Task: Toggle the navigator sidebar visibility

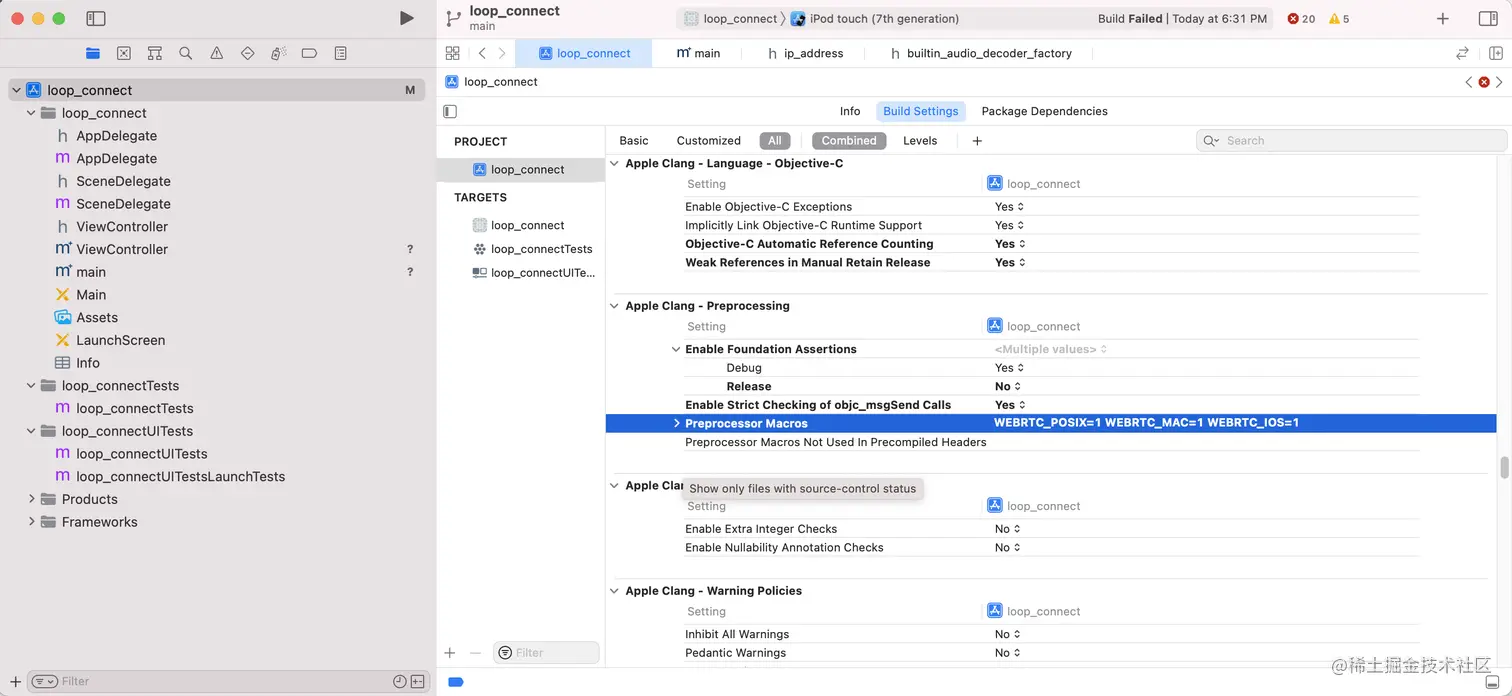Action: pyautogui.click(x=95, y=17)
